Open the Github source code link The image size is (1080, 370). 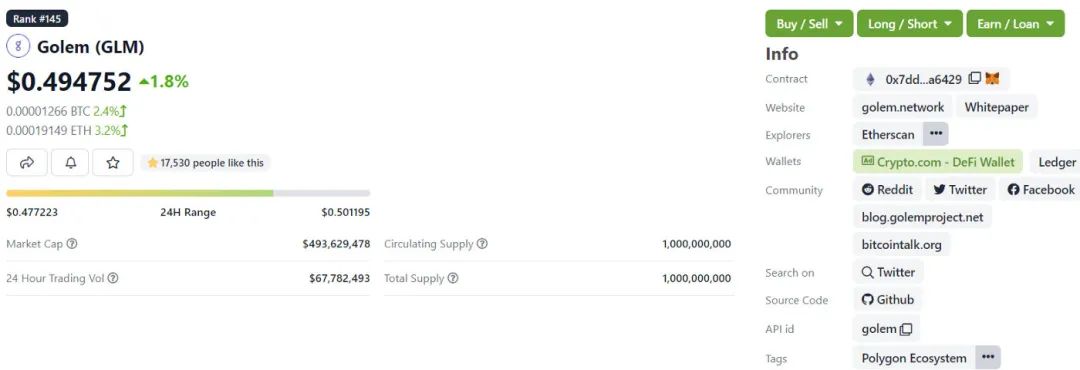coord(888,300)
